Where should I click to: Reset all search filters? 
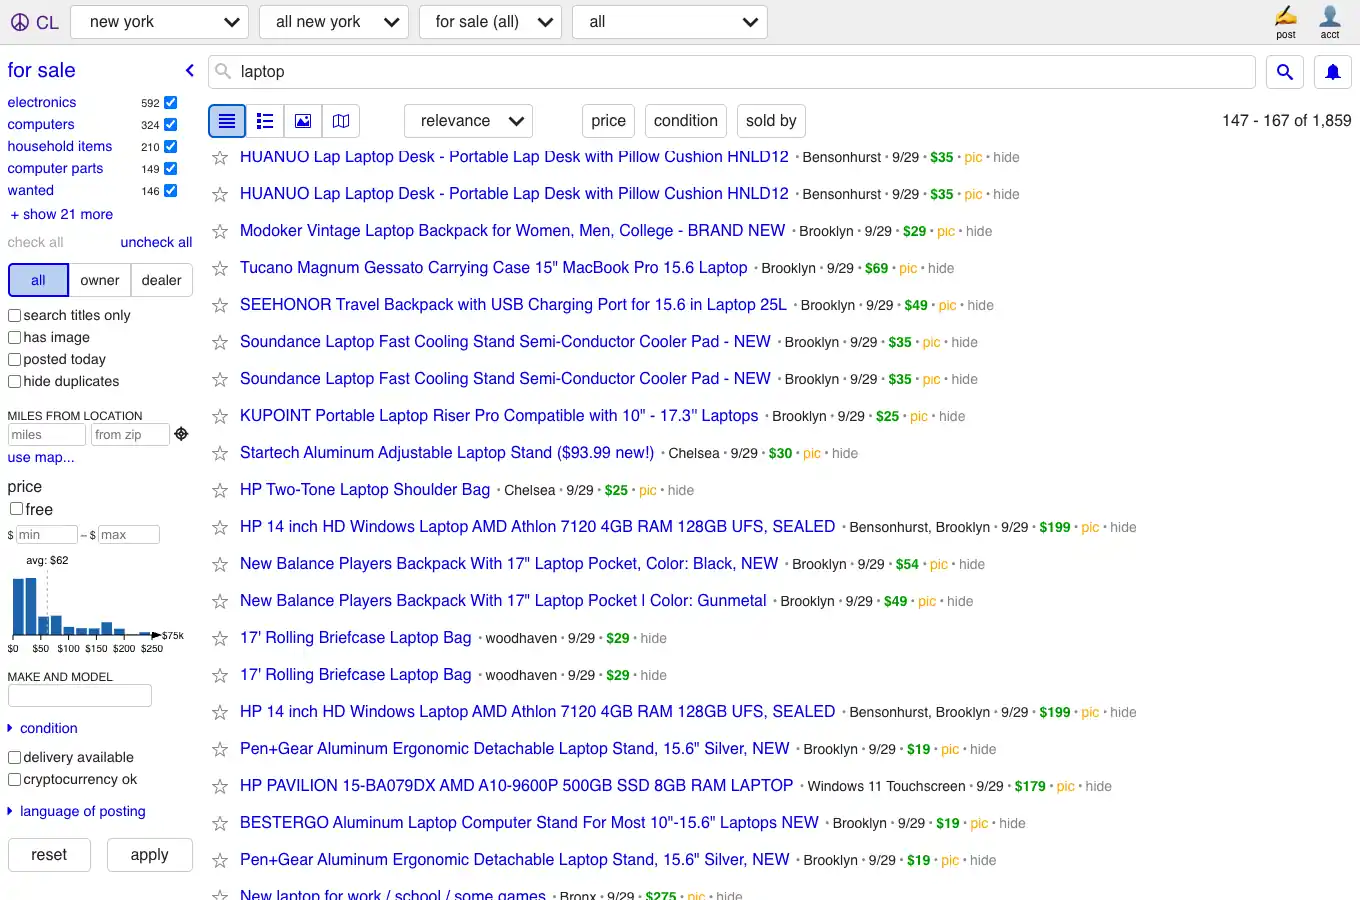pos(49,855)
